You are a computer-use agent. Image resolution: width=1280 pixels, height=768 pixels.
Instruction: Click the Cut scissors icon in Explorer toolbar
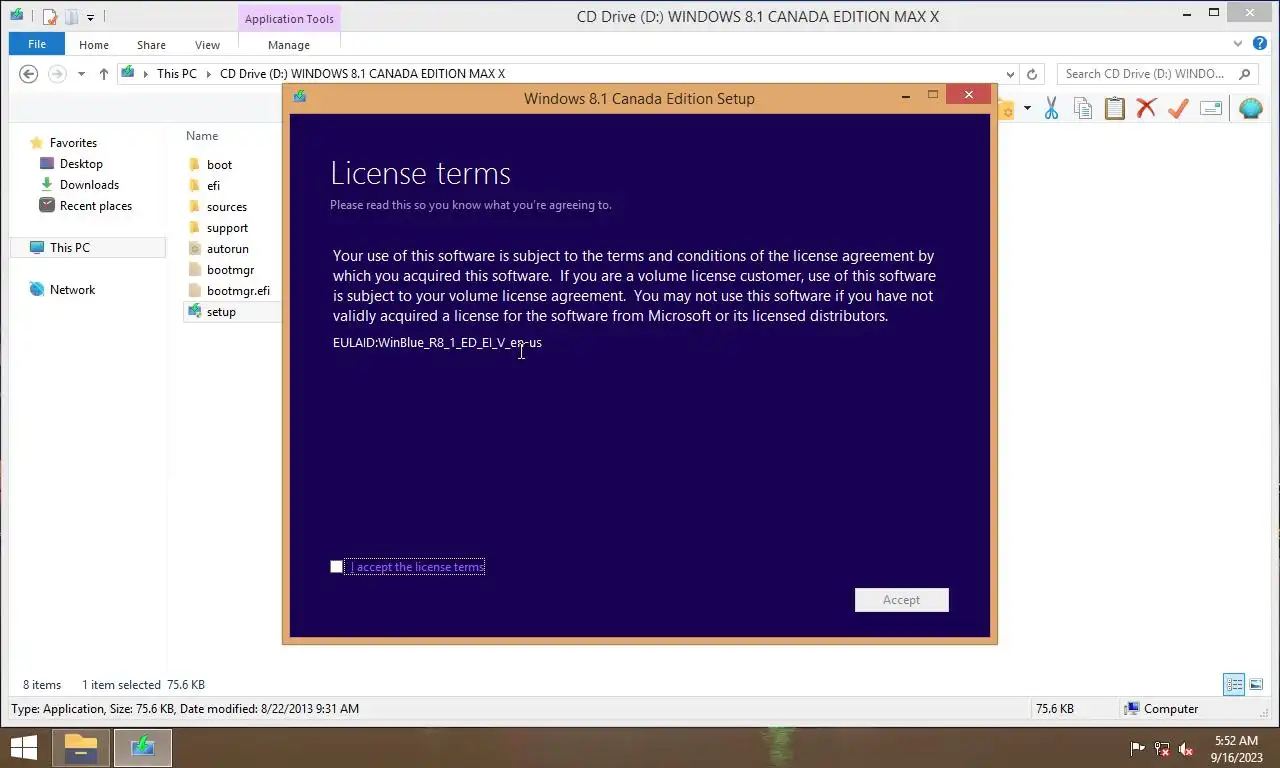[1051, 109]
